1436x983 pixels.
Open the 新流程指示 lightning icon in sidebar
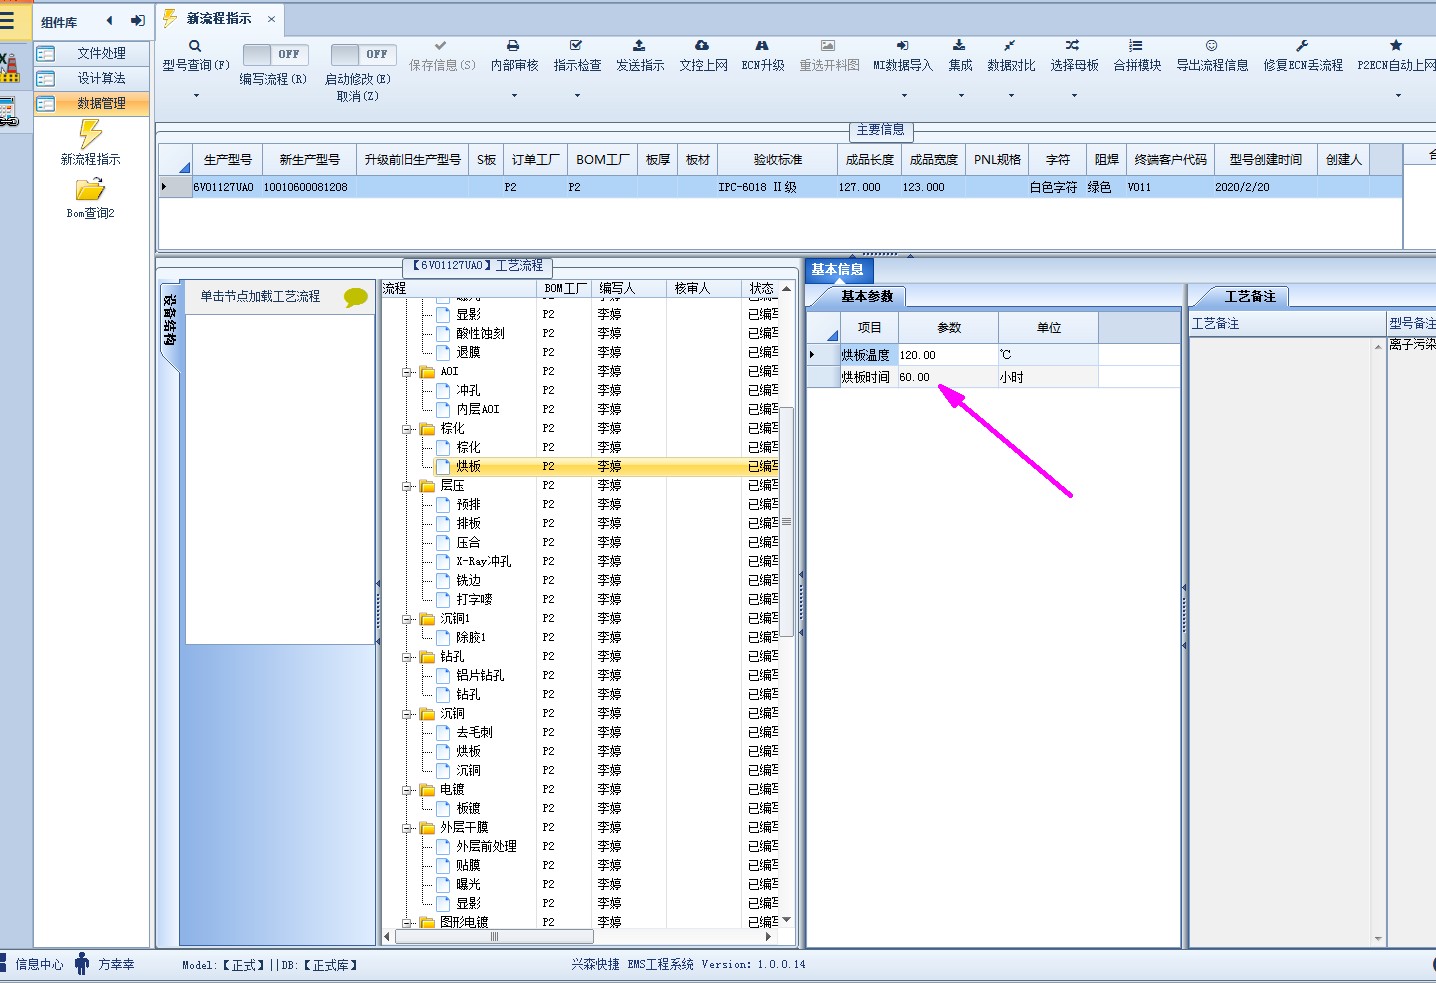[91, 134]
